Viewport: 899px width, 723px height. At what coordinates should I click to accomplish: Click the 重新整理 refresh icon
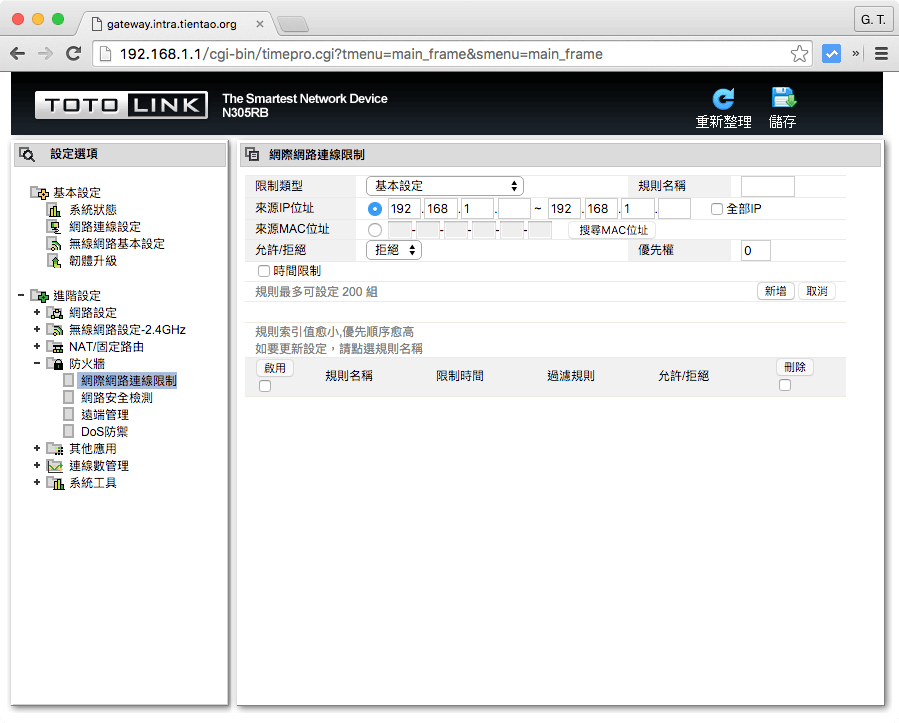723,99
